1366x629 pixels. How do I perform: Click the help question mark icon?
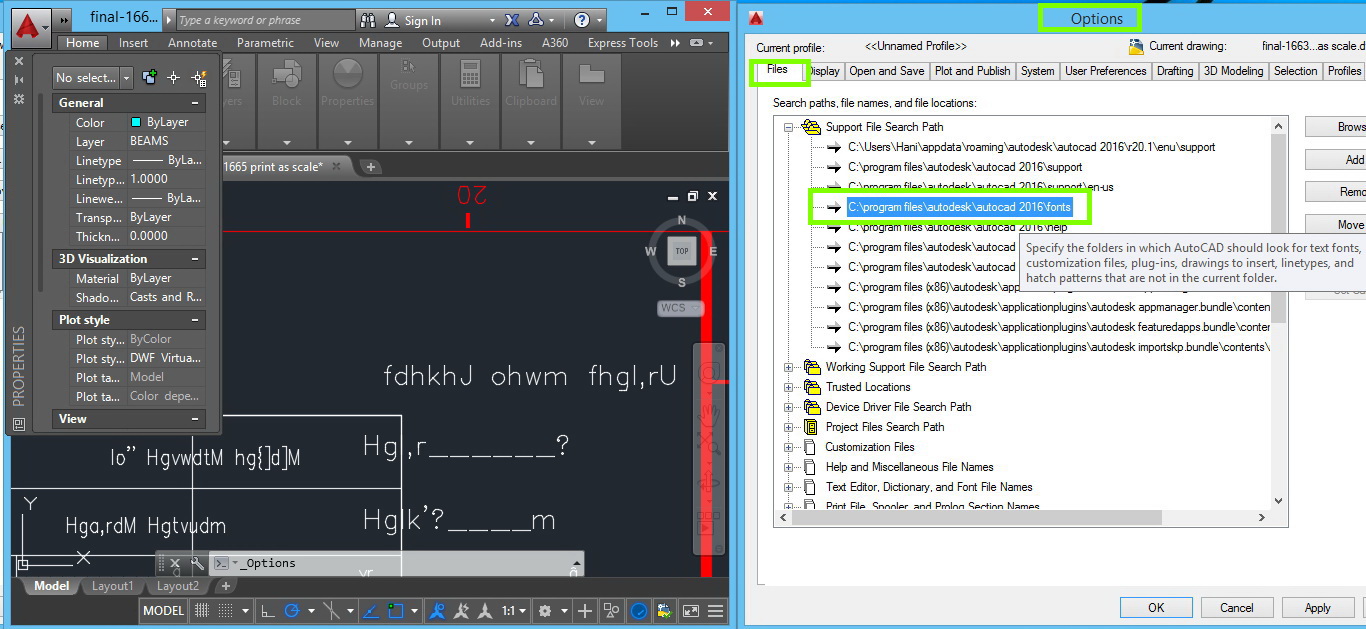[582, 20]
